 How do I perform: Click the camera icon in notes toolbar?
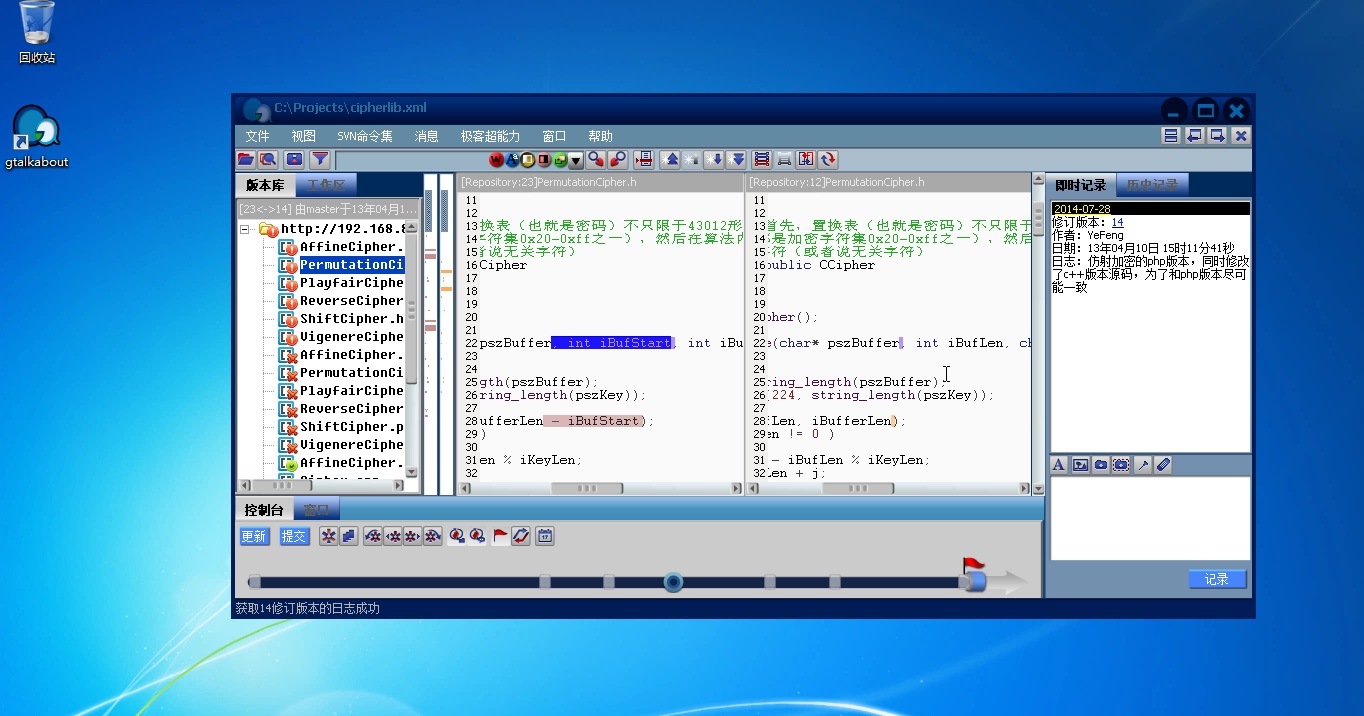[1101, 465]
